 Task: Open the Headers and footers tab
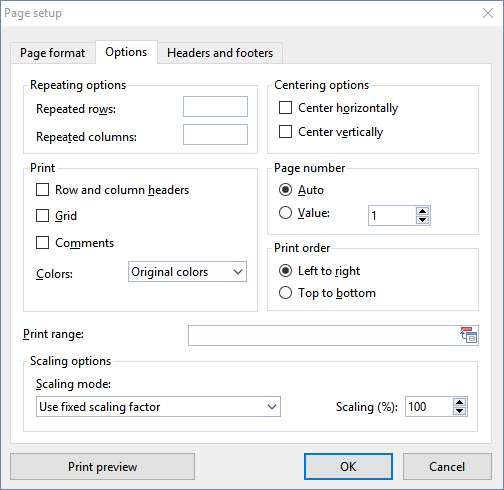point(220,53)
